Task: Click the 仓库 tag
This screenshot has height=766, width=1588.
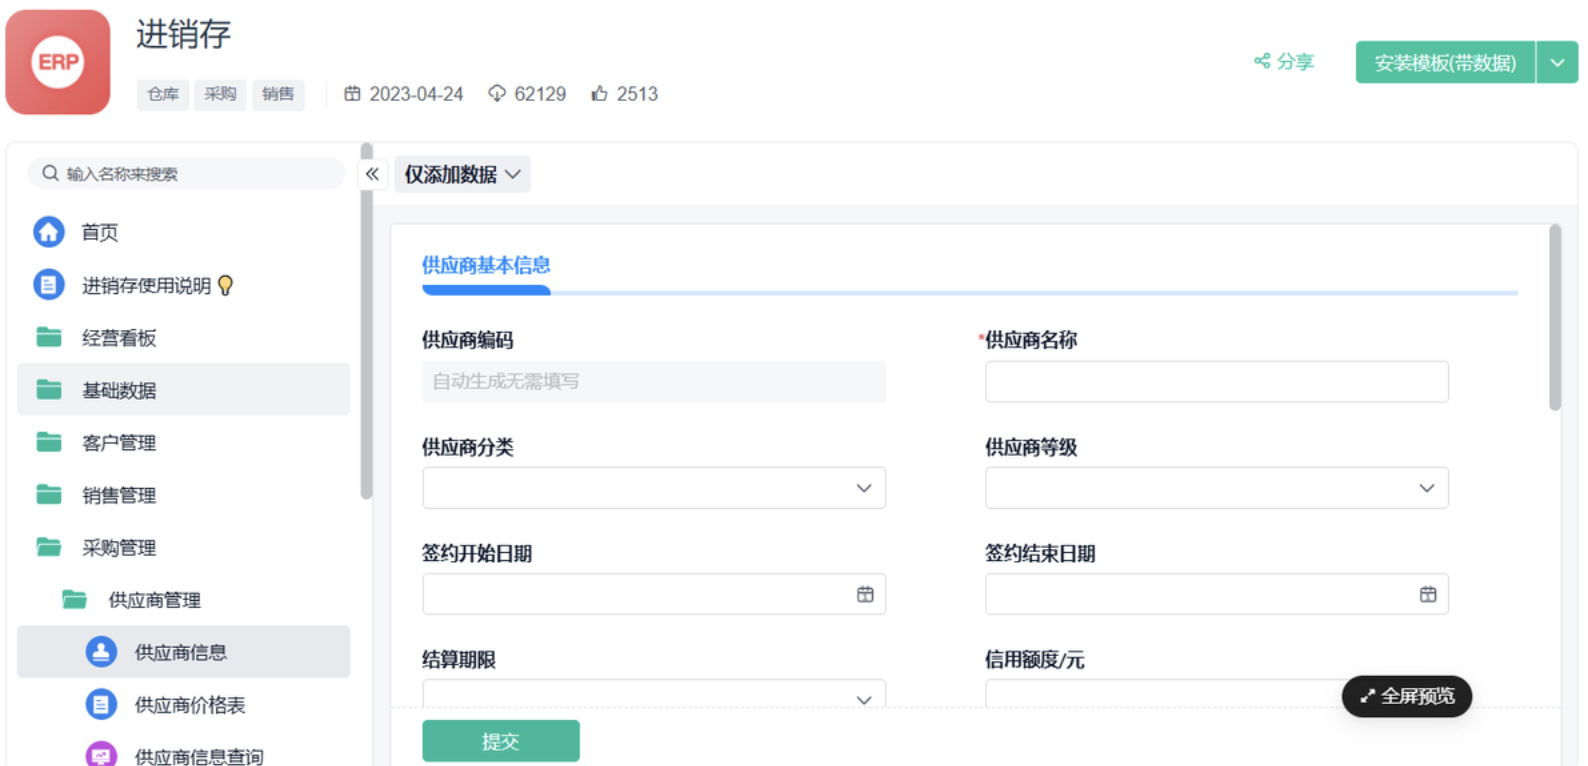Action: (163, 94)
